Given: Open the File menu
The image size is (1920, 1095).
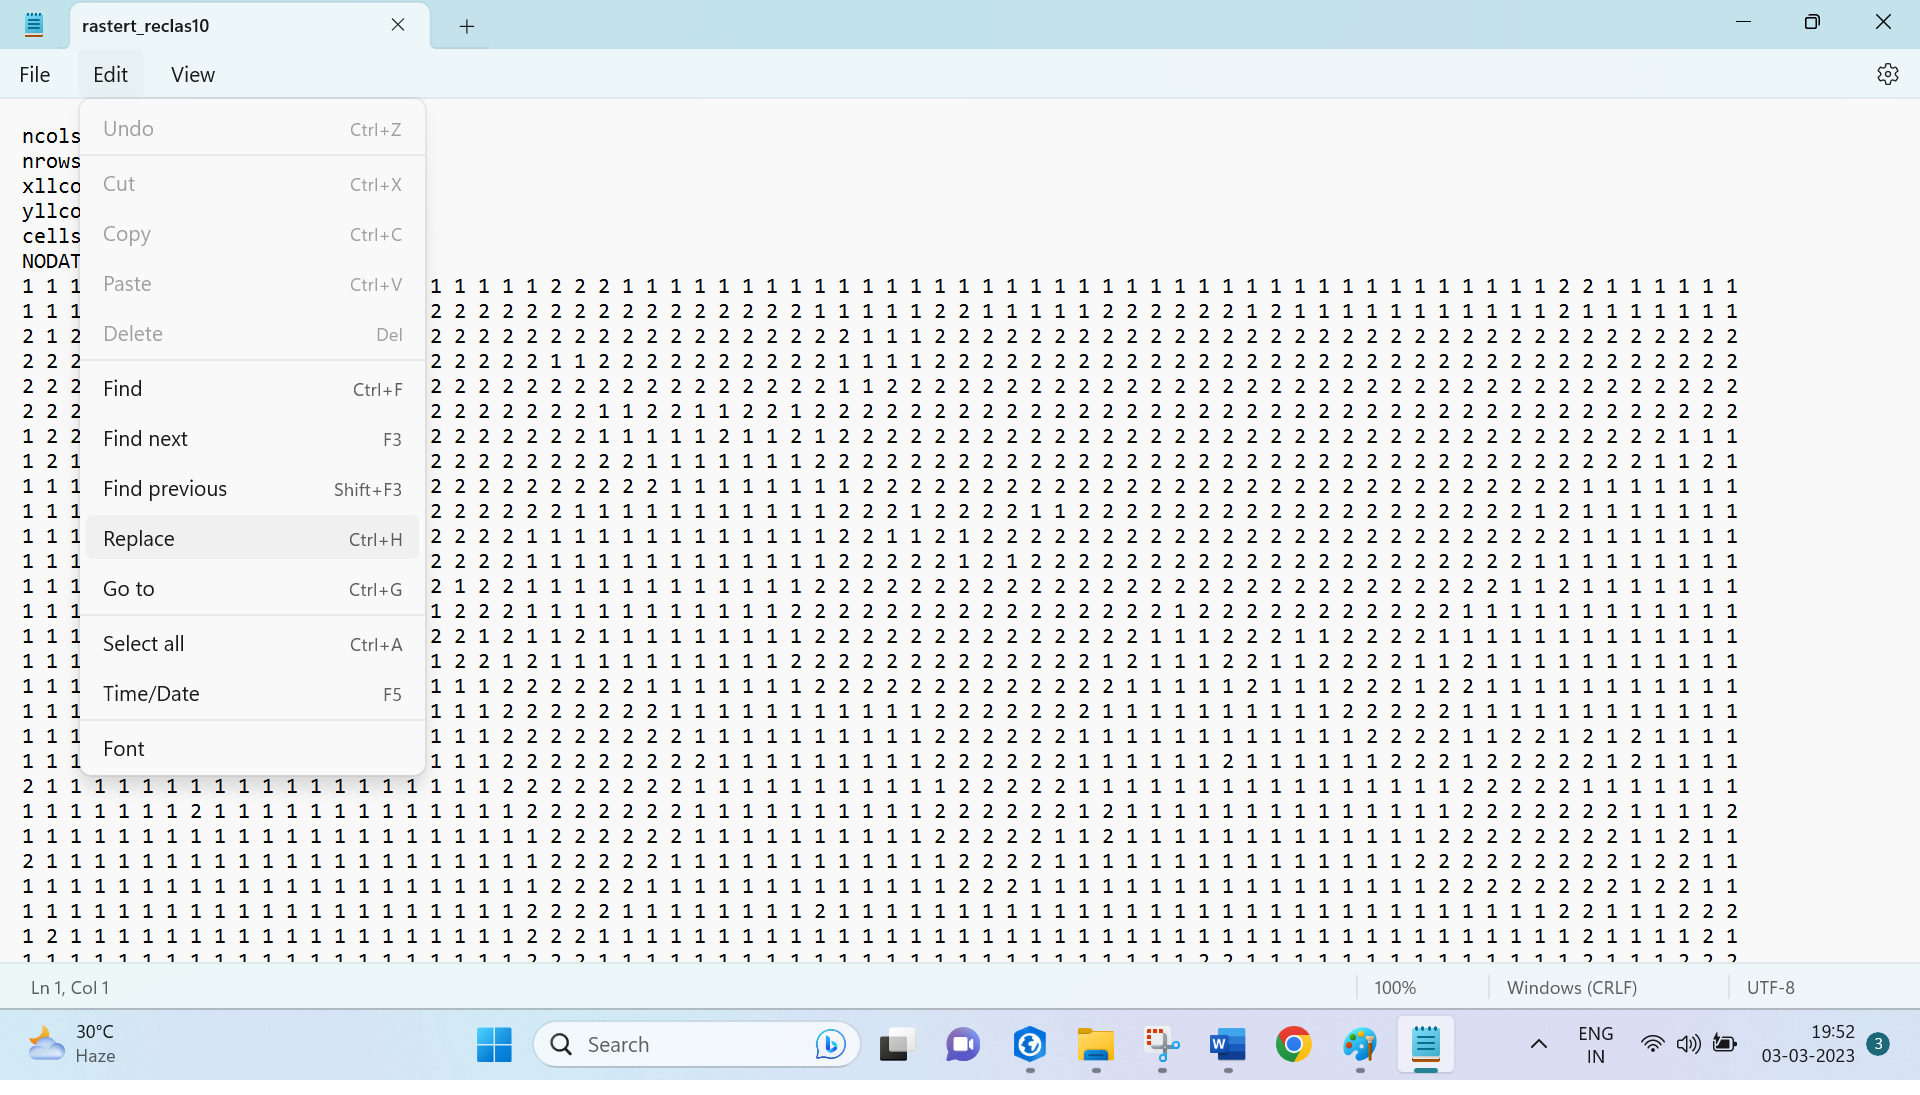Looking at the screenshot, I should pyautogui.click(x=35, y=75).
